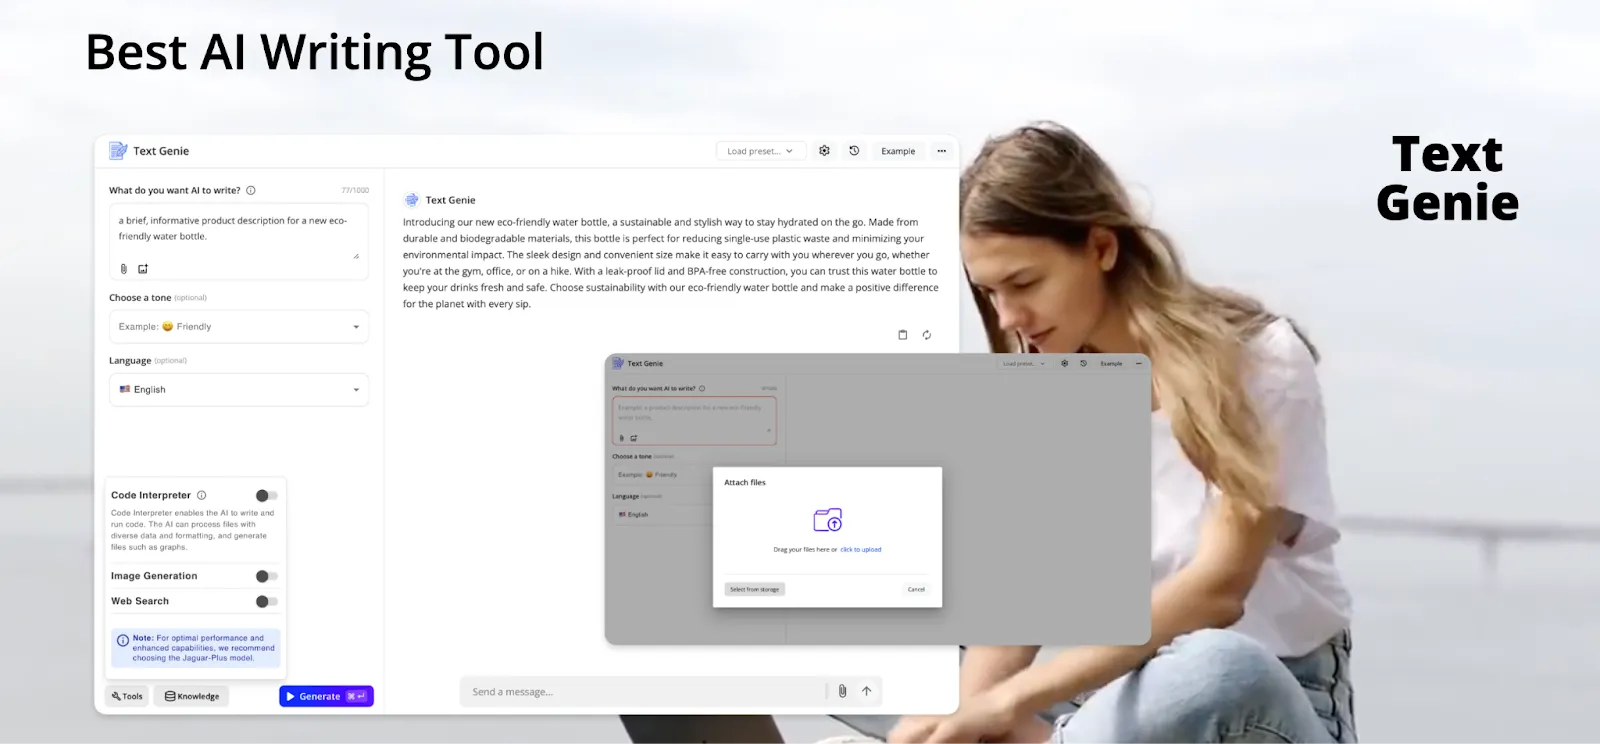Click the Example button in the dimmed window
The image size is (1600, 744).
[x=1111, y=363]
